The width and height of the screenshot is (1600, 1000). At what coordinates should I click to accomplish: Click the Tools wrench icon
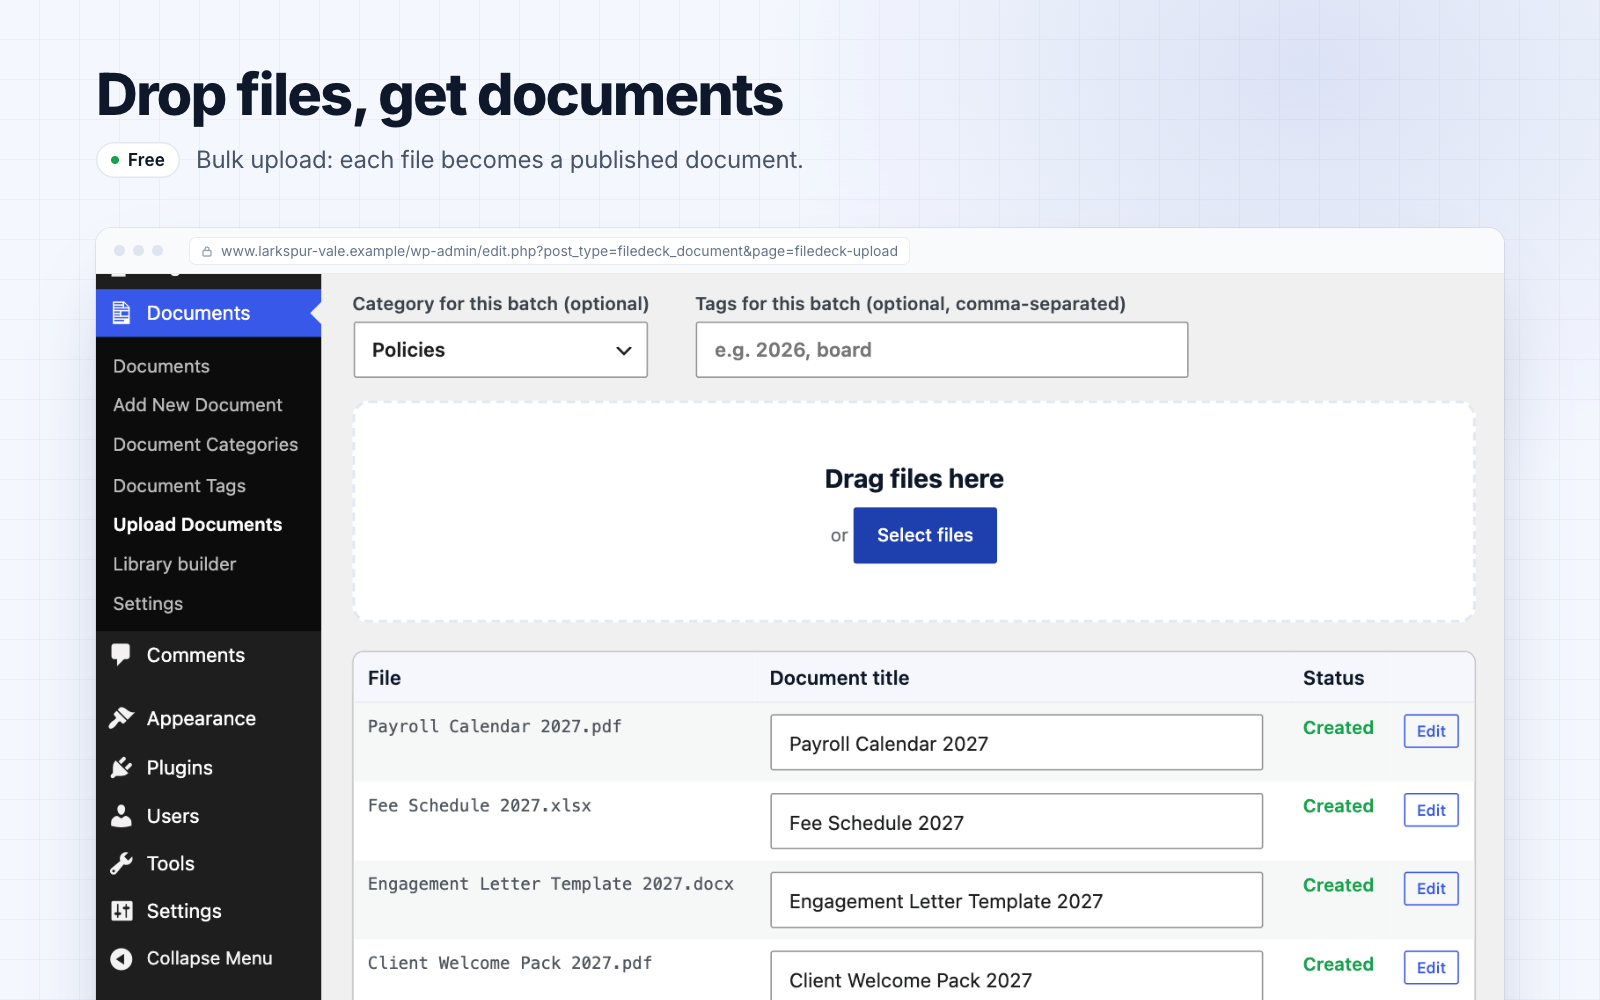point(121,863)
